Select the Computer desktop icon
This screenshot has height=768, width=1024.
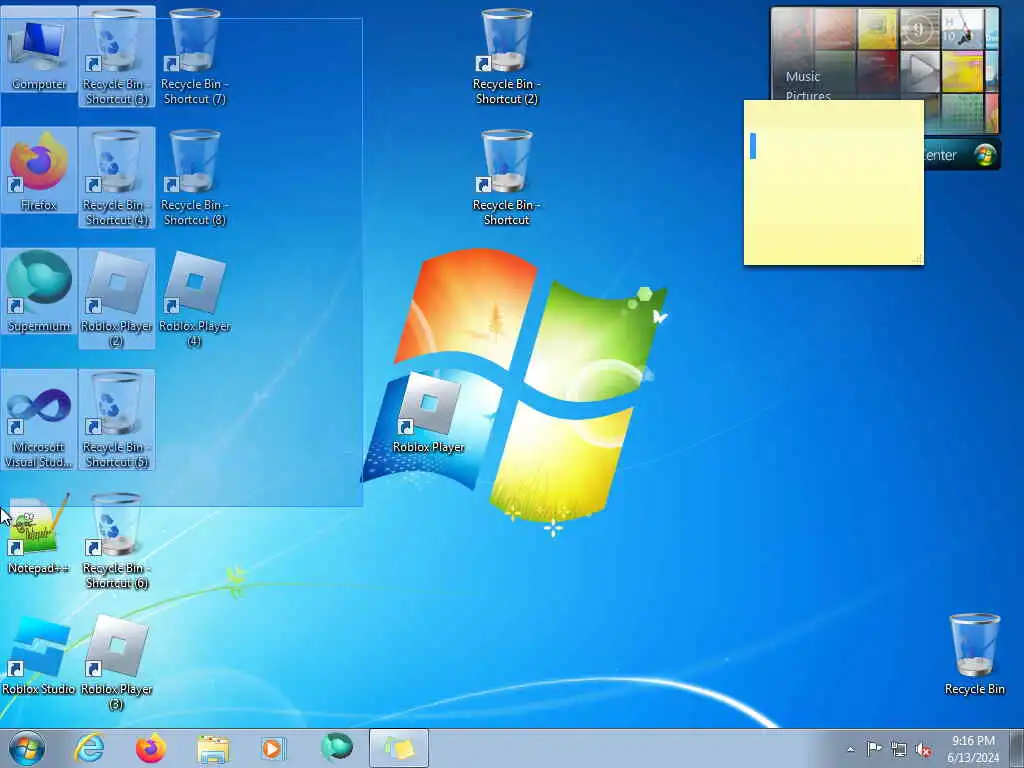pyautogui.click(x=39, y=51)
